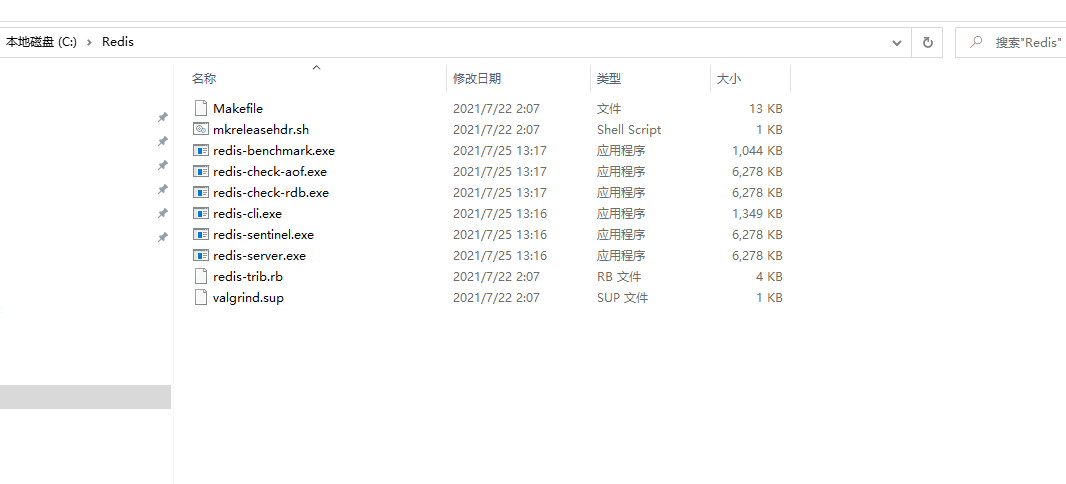
Task: Select redis-check-rdb.exe file name
Action: [271, 192]
